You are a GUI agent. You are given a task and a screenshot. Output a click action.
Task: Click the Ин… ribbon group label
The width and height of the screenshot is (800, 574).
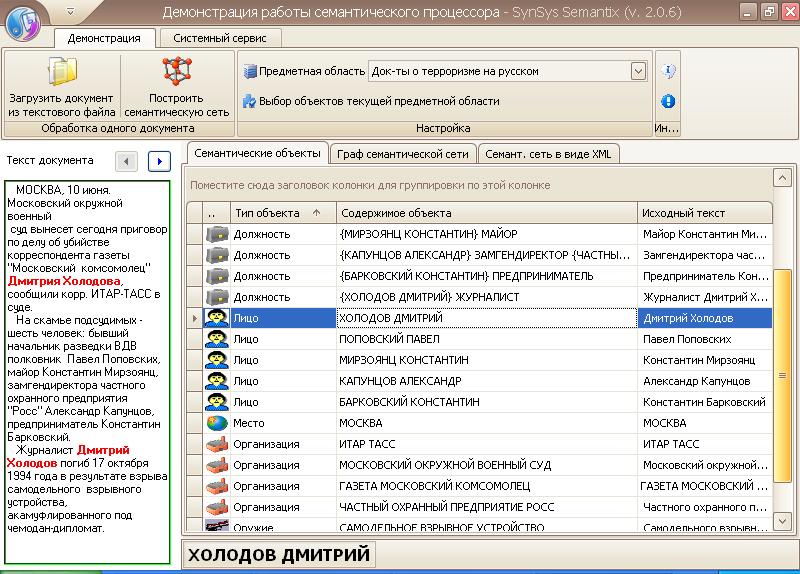tap(667, 129)
